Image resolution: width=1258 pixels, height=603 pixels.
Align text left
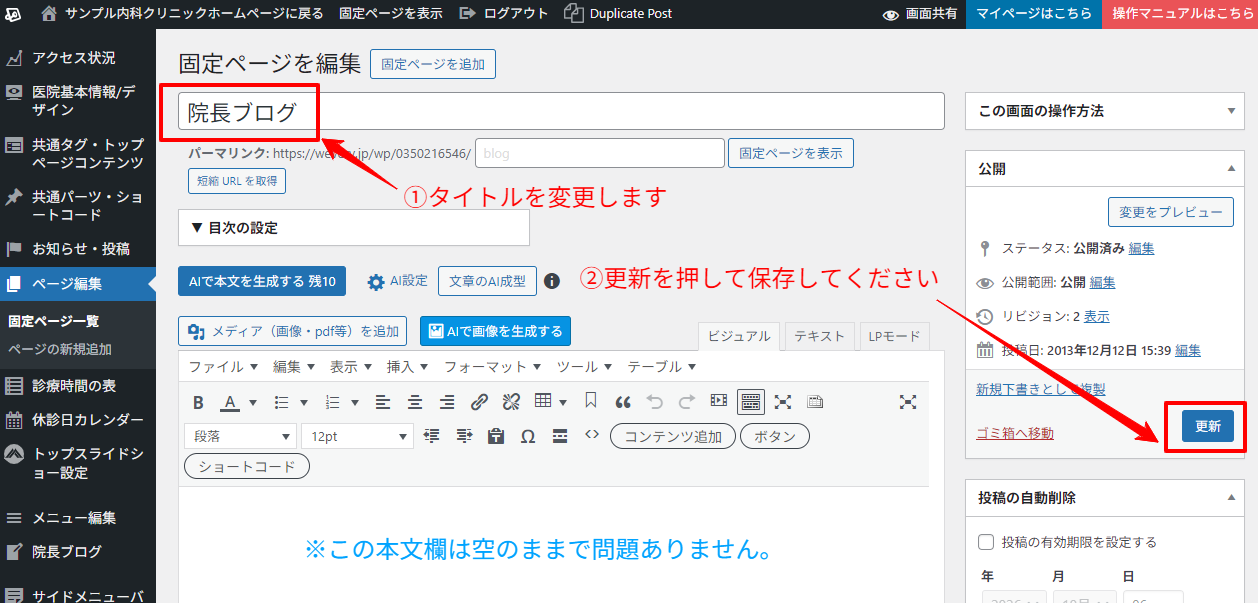tap(383, 402)
